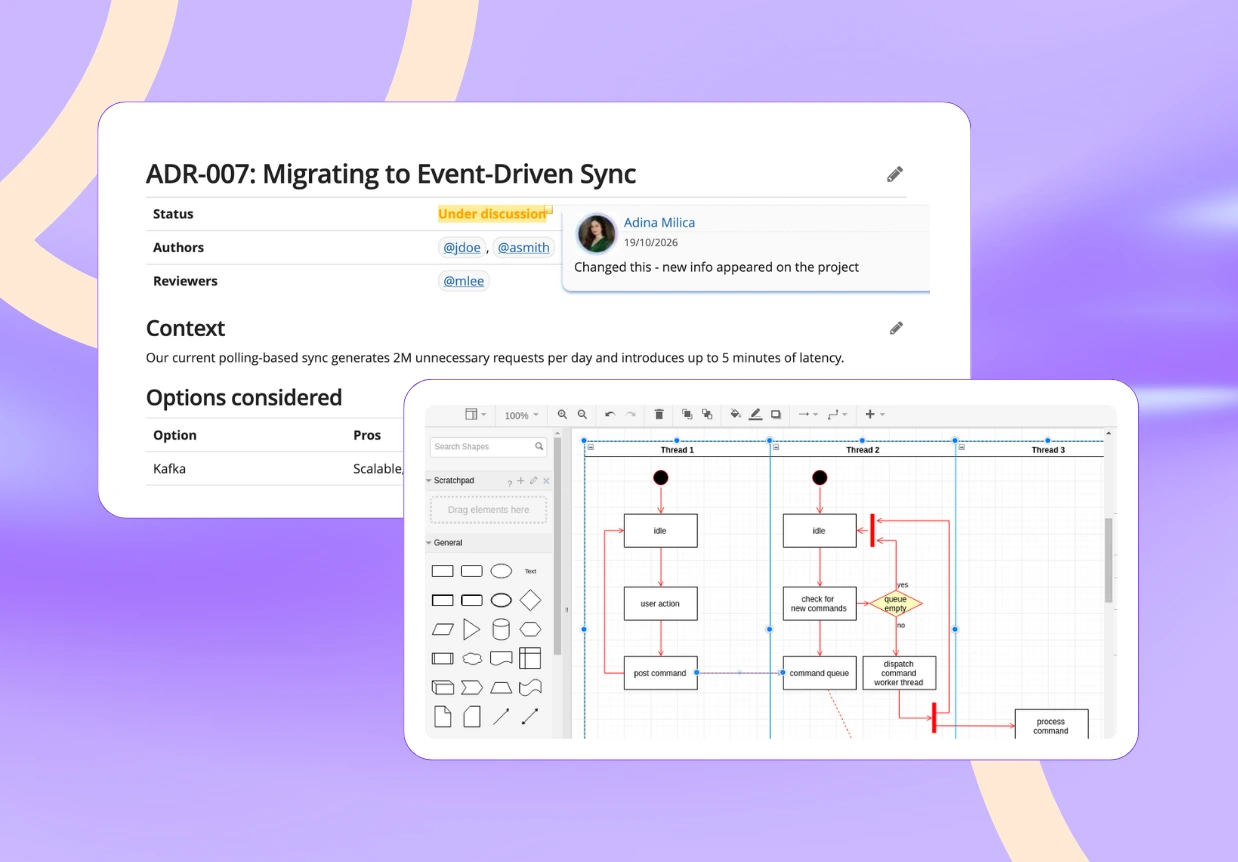Toggle shadow on selected shape

(x=776, y=414)
